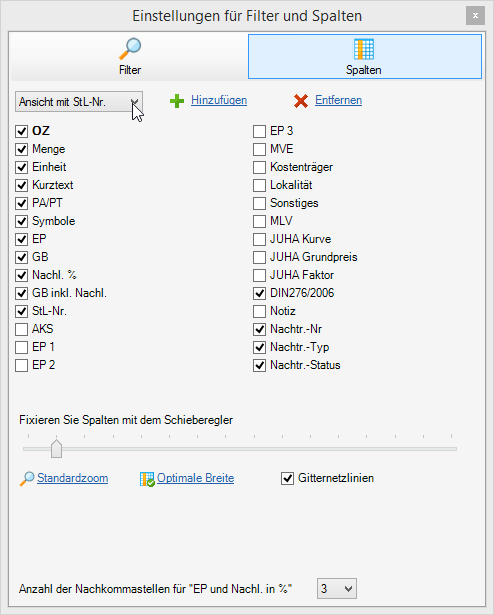Viewport: 494px width, 615px height.
Task: Open the Nachkommastellen dropdown showing 3
Action: [x=337, y=589]
